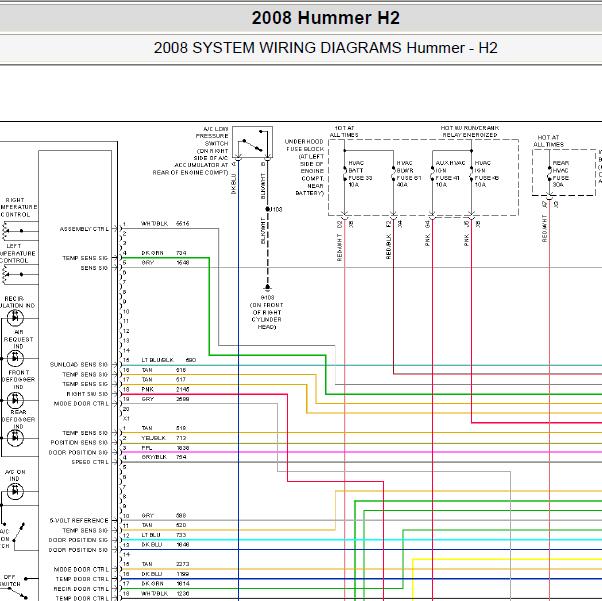This screenshot has width=602, height=601.
Task: Click the REAR HVAC FUSE 30A label
Action: pyautogui.click(x=561, y=174)
